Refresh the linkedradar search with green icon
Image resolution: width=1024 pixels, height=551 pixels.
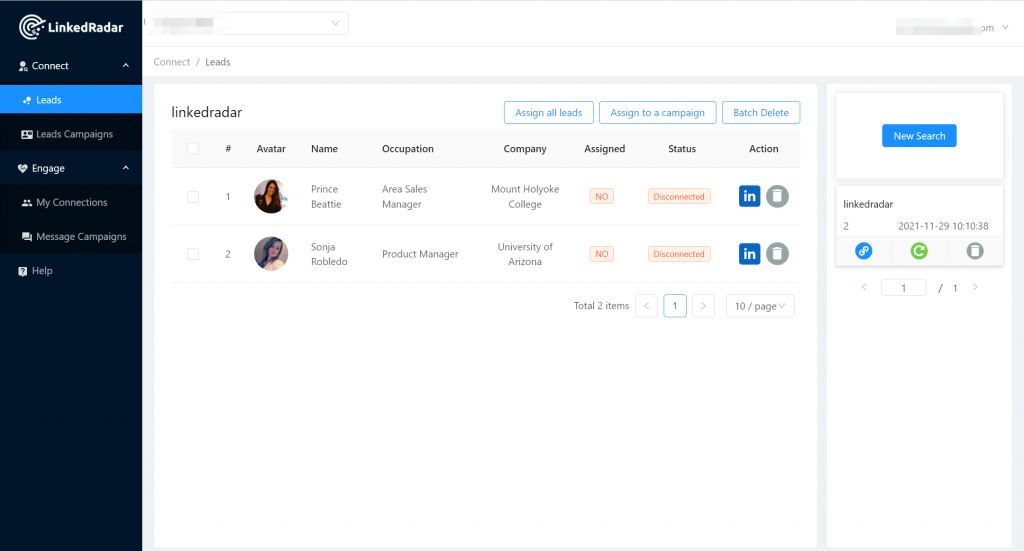[918, 251]
